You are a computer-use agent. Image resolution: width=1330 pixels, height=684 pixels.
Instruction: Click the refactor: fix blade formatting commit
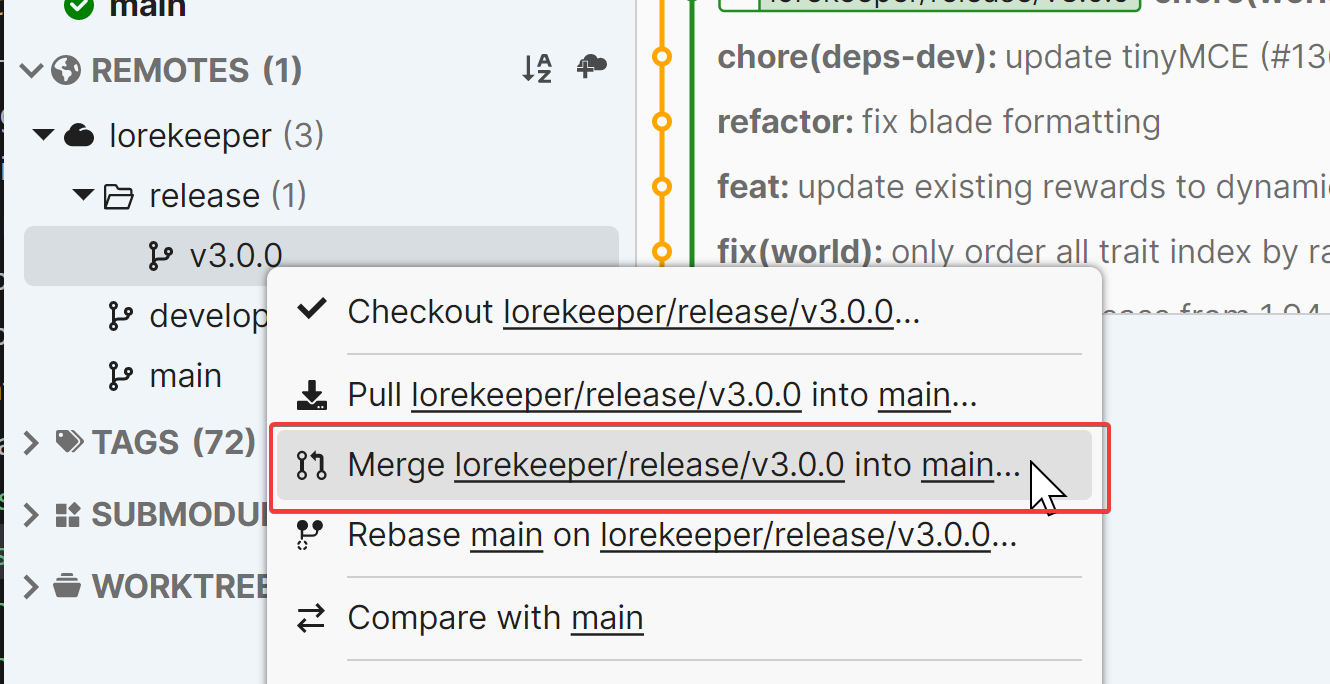point(938,122)
